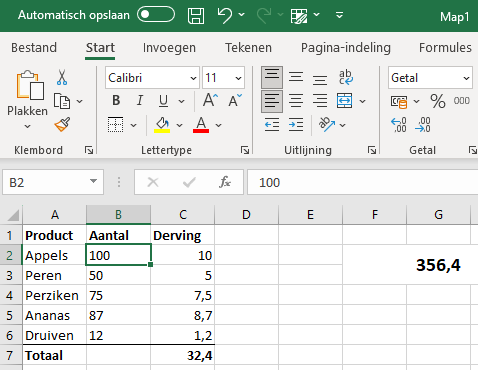Click the Decrease Indent icon
Image resolution: width=478 pixels, height=370 pixels.
272,125
